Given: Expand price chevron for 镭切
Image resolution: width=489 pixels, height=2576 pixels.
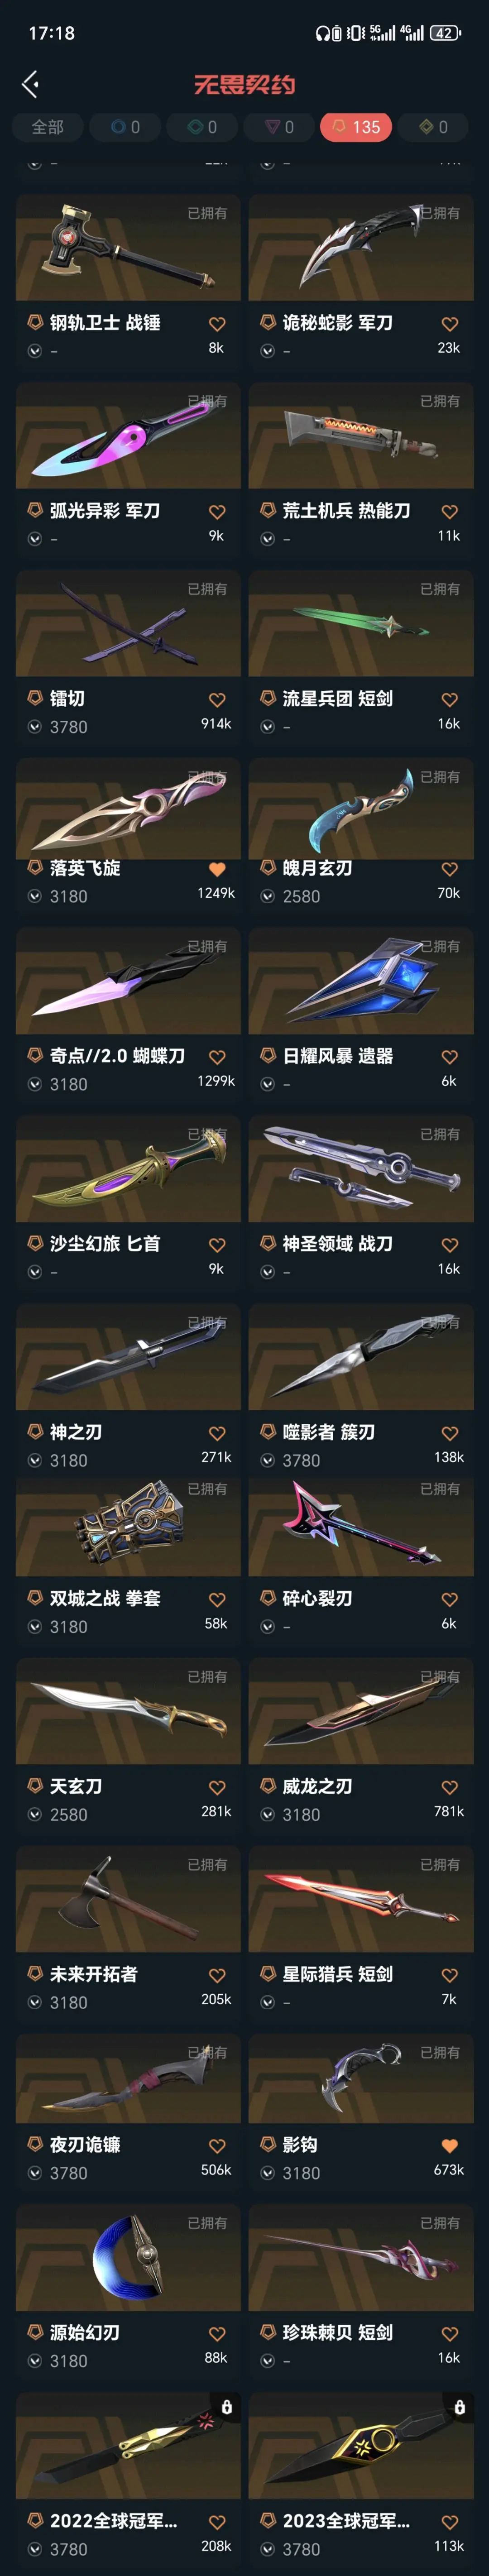Looking at the screenshot, I should 35,727.
